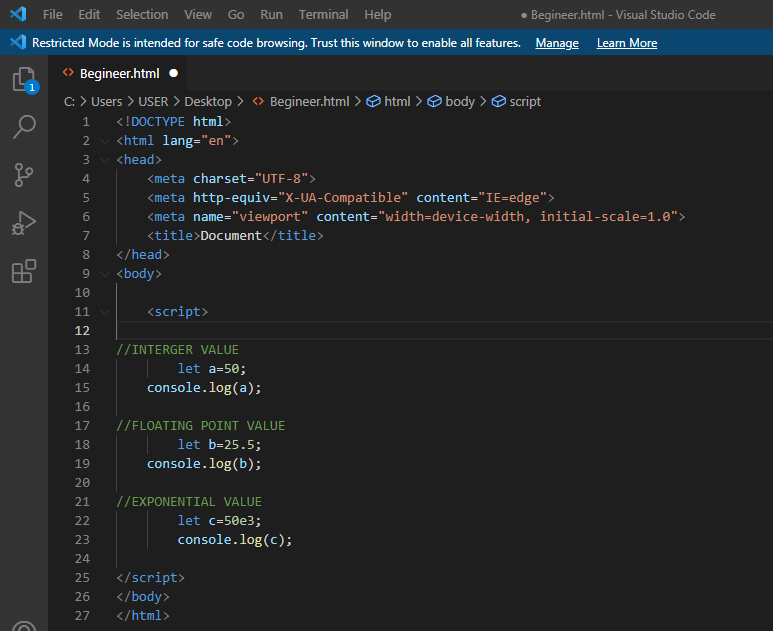773x631 pixels.
Task: Click the shield icon in Restricted Mode banner
Action: (17, 43)
